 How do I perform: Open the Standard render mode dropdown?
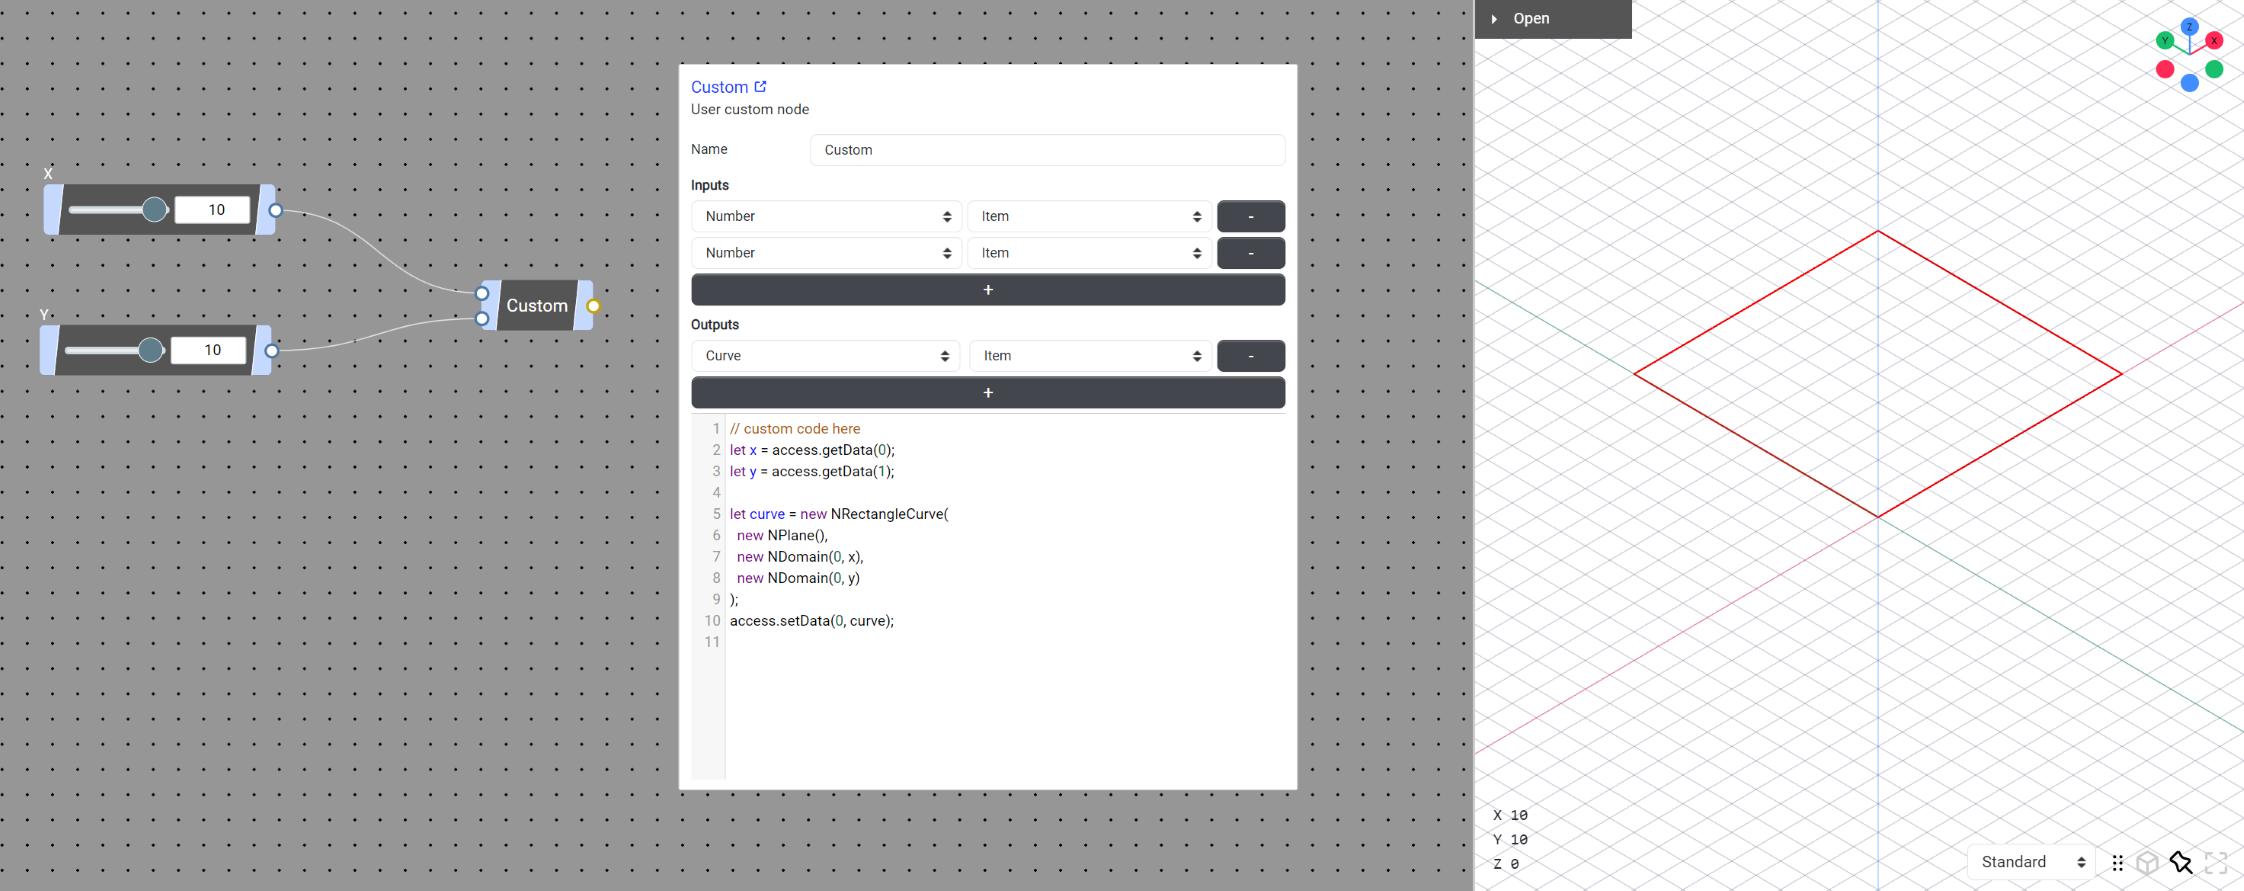pyautogui.click(x=2031, y=862)
